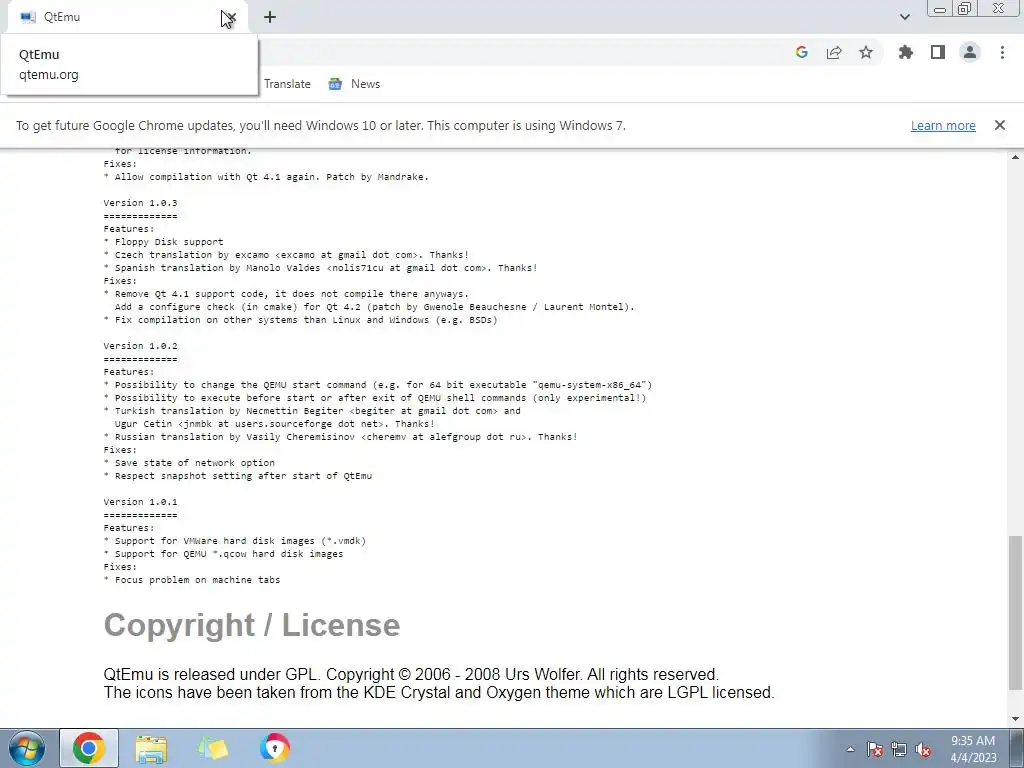1024x768 pixels.
Task: Click the Chrome taskbar icon
Action: [89, 748]
